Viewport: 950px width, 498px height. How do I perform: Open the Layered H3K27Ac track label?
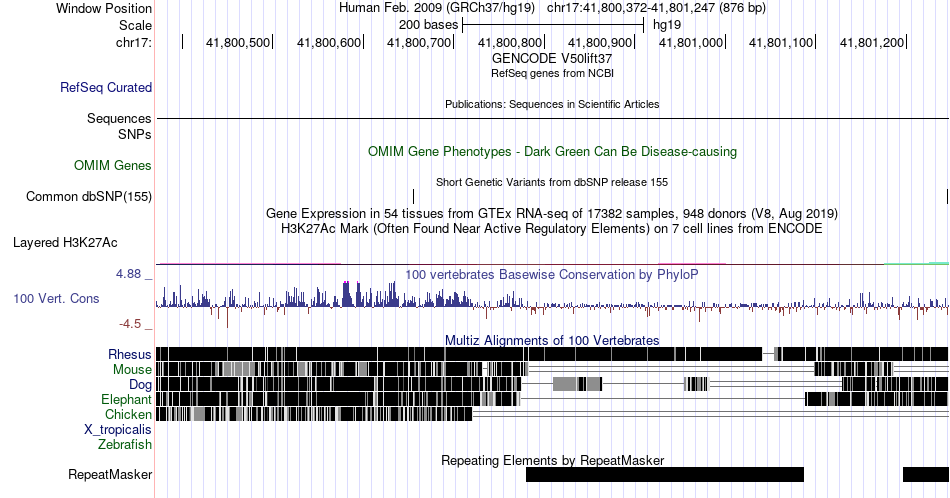(x=65, y=243)
